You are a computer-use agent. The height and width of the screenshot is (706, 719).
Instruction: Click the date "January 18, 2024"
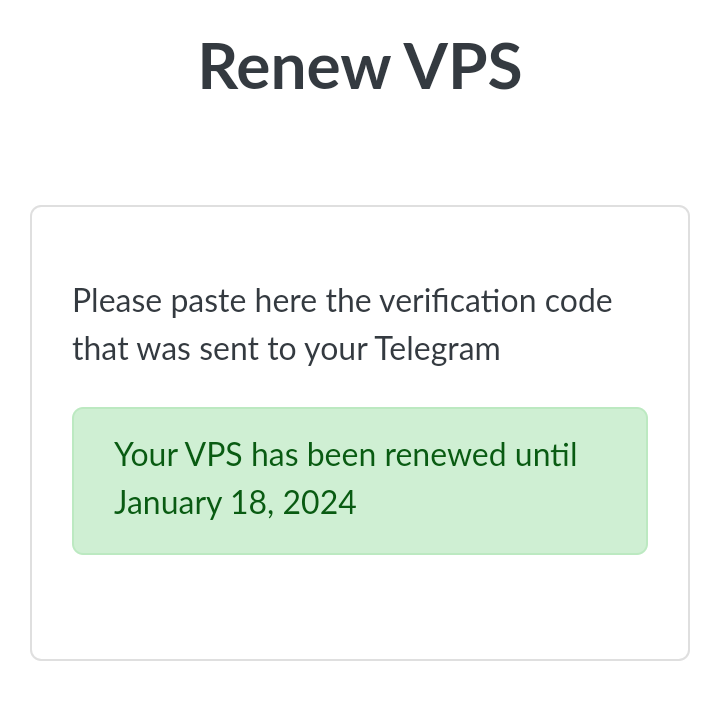click(235, 502)
